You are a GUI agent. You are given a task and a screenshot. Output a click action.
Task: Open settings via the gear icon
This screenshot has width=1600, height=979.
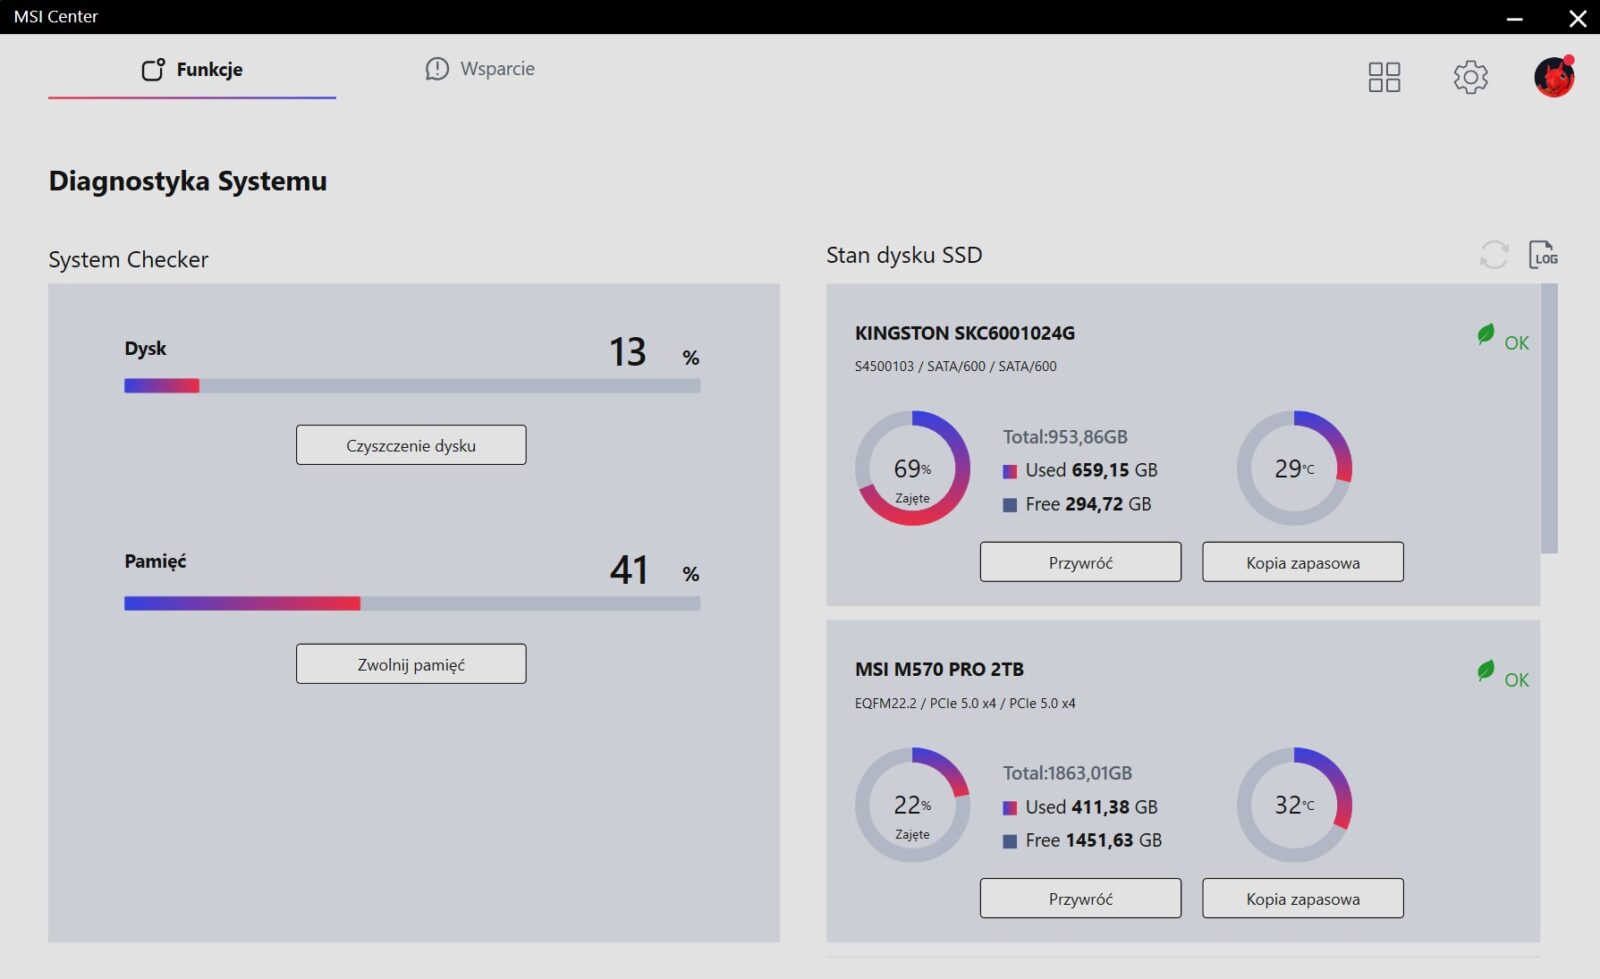point(1470,77)
